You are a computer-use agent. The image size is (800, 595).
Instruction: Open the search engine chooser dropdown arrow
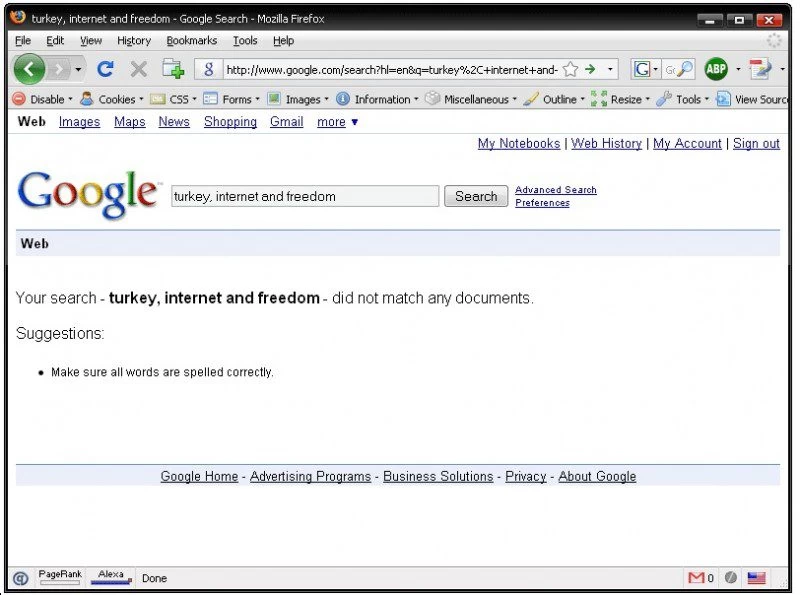[656, 69]
